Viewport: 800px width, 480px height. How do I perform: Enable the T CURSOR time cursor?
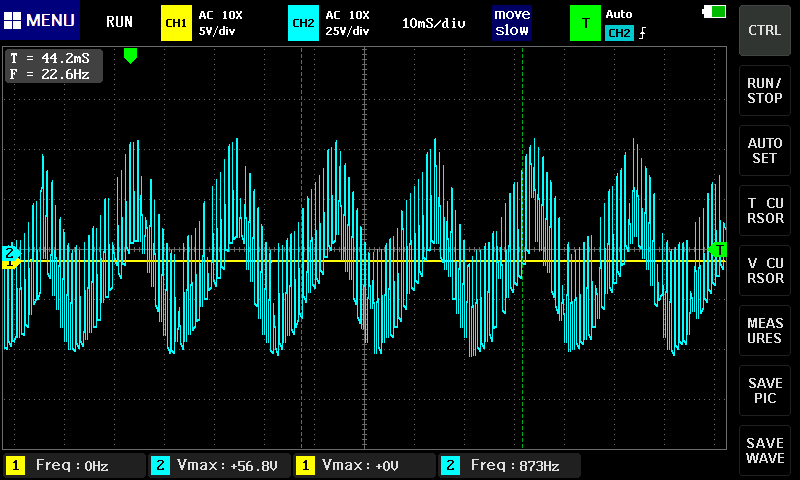[x=765, y=210]
